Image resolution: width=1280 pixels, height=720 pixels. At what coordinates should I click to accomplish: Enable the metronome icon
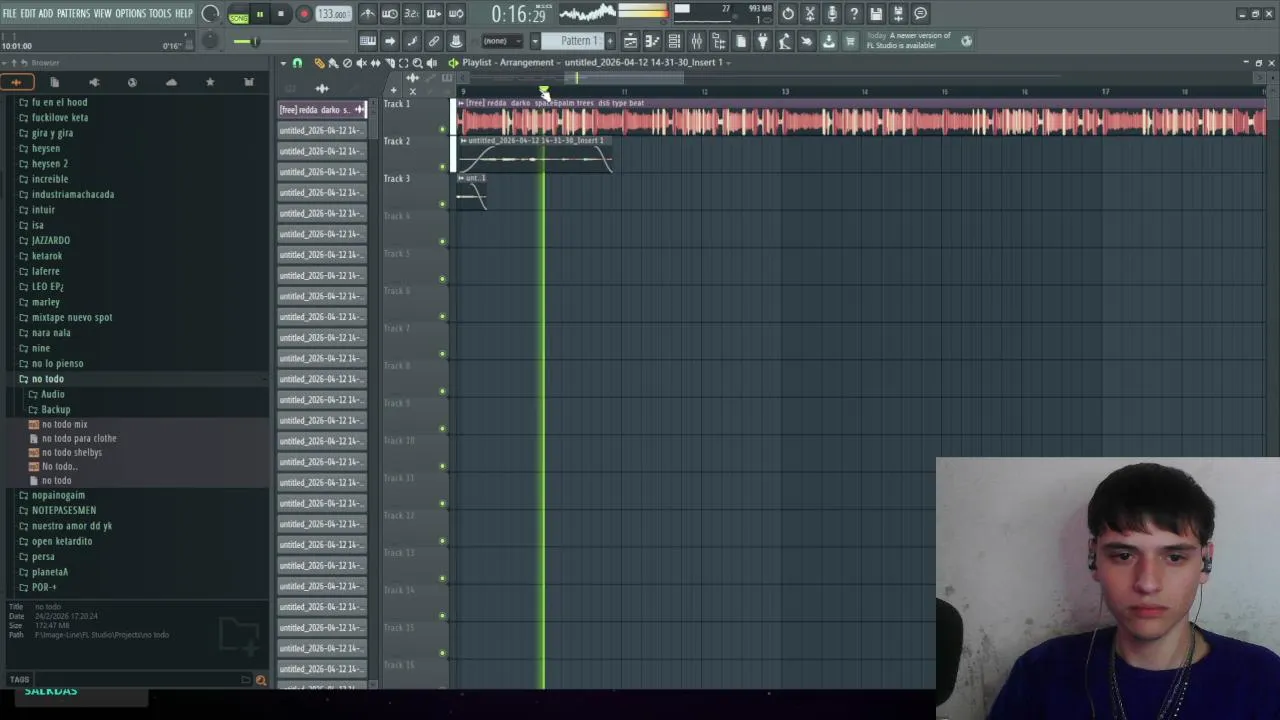click(x=368, y=13)
